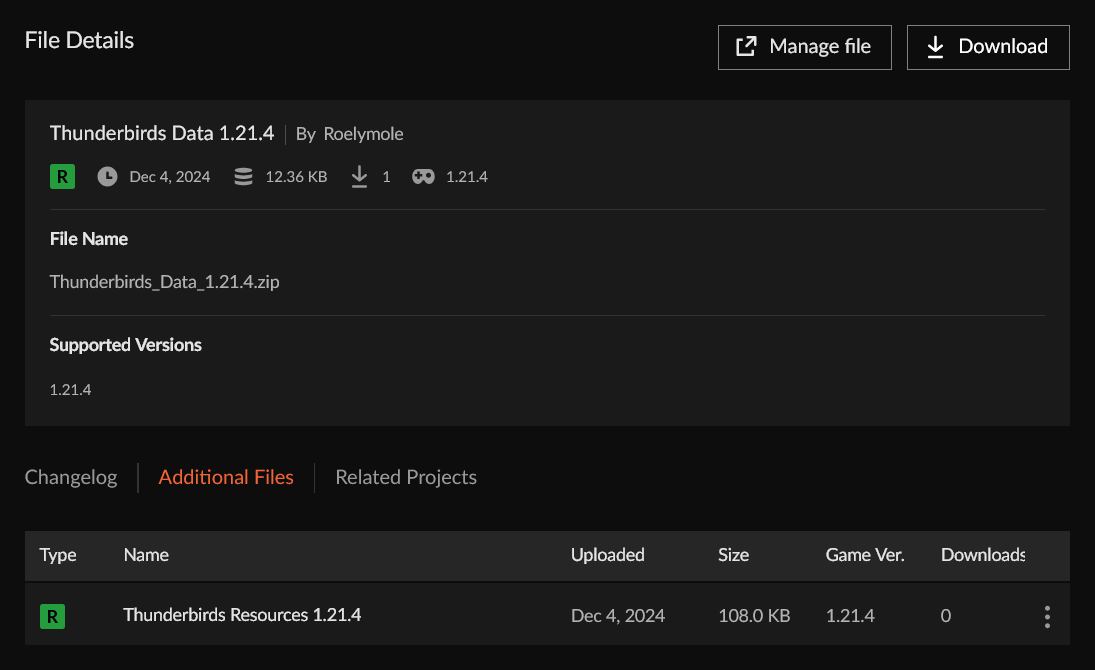Viewport: 1095px width, 670px height.
Task: Click the Size column header
Action: 733,555
